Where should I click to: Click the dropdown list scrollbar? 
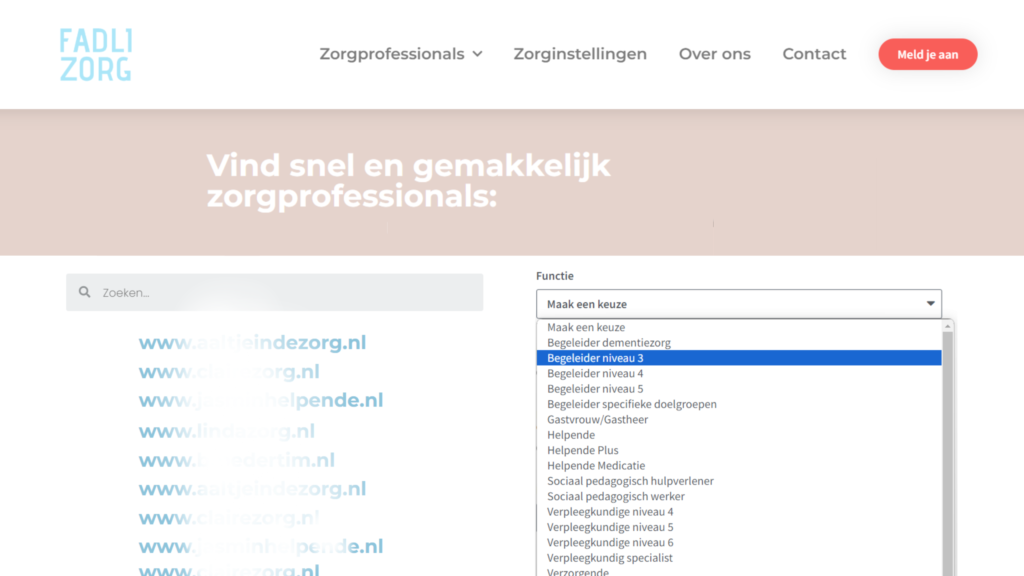pyautogui.click(x=948, y=450)
